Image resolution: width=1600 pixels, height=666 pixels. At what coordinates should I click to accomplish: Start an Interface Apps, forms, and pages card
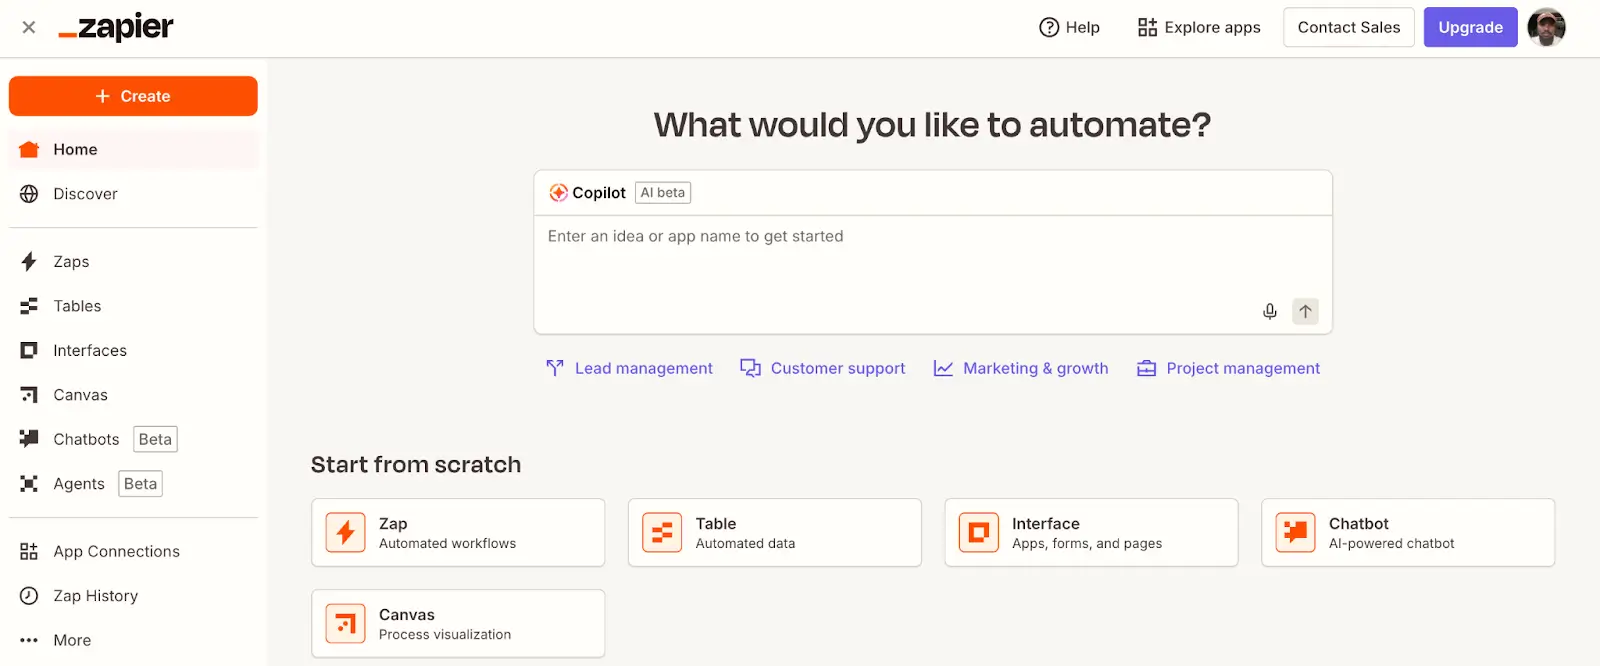tap(1091, 533)
